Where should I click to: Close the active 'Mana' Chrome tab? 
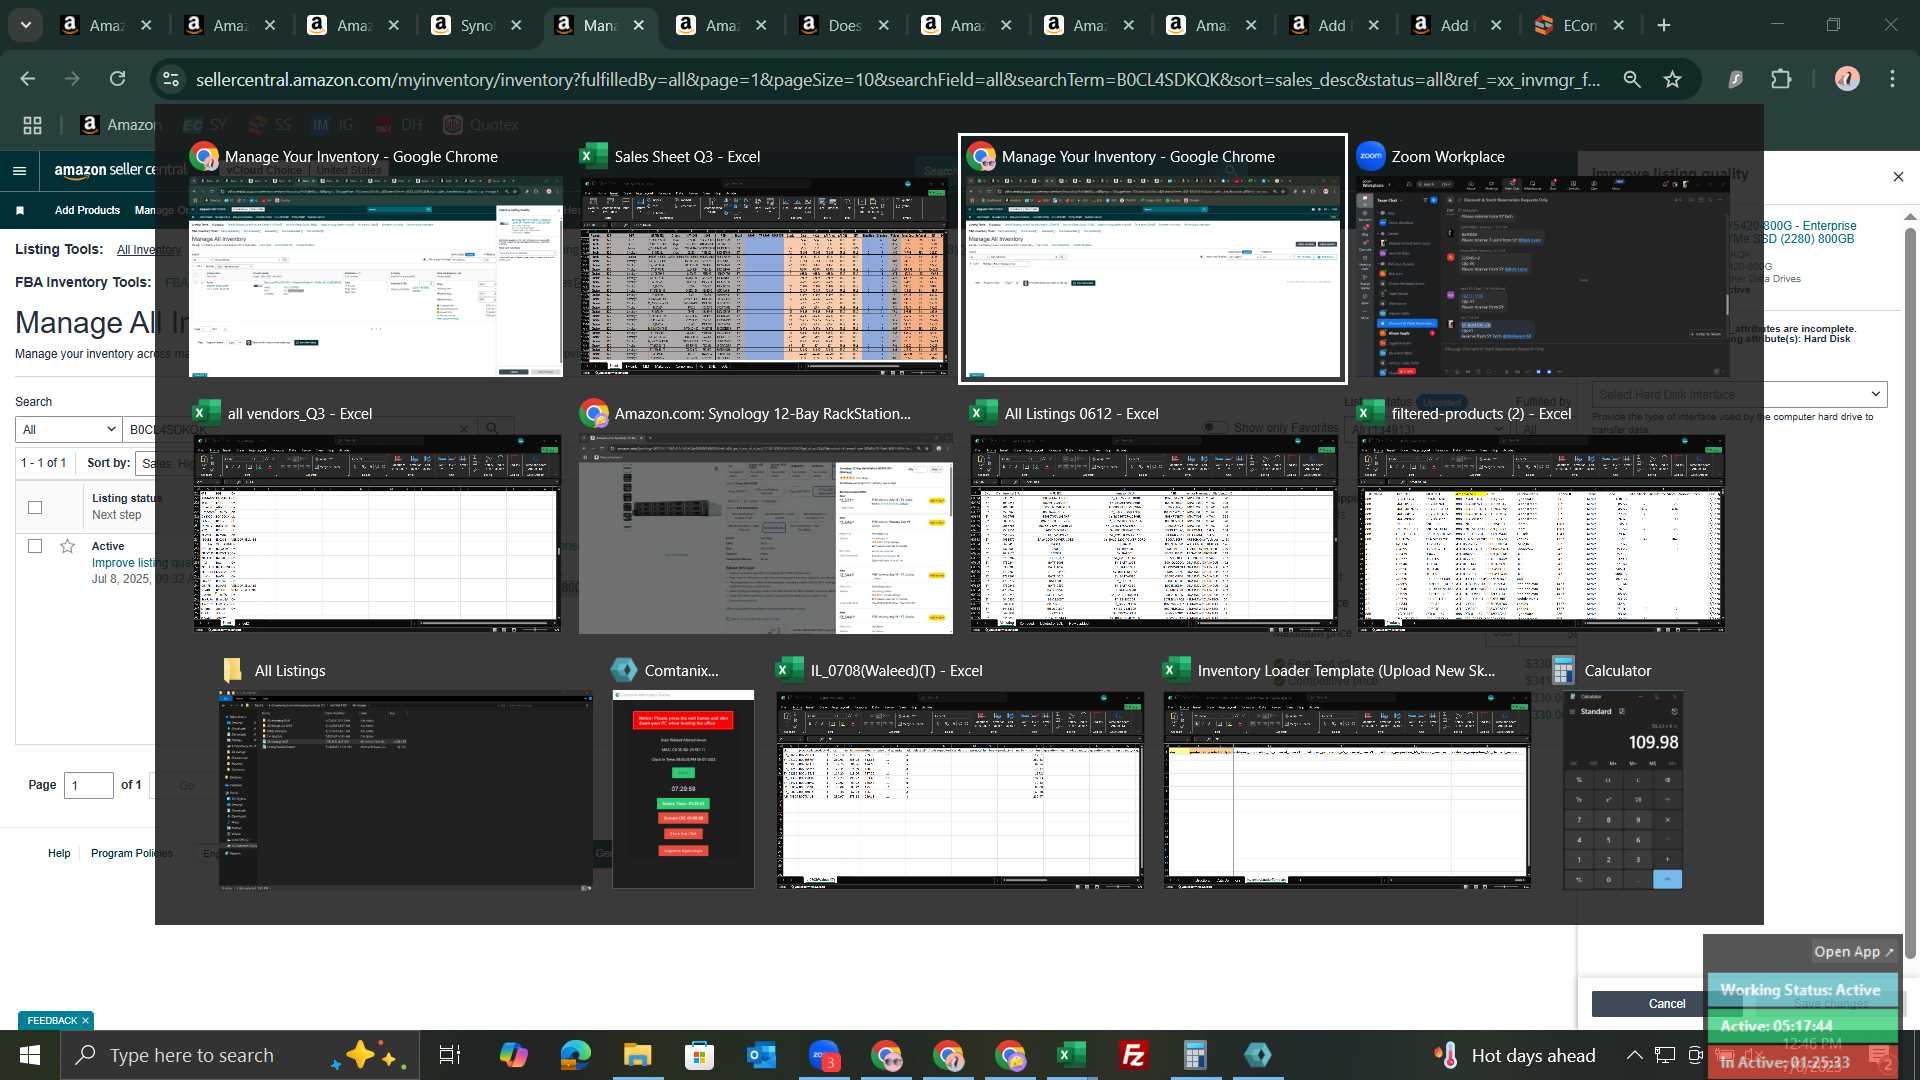click(x=639, y=25)
